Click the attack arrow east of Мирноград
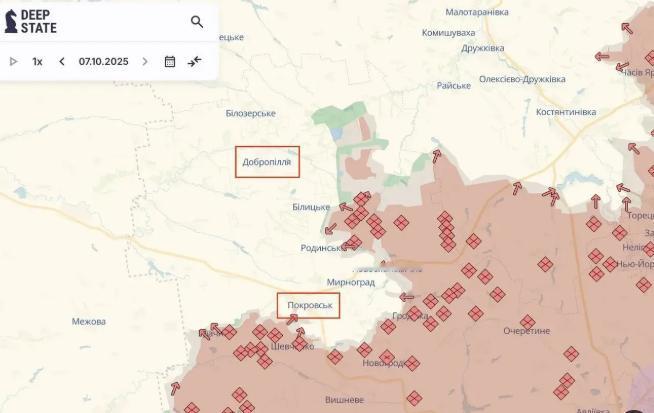 pyautogui.click(x=406, y=297)
